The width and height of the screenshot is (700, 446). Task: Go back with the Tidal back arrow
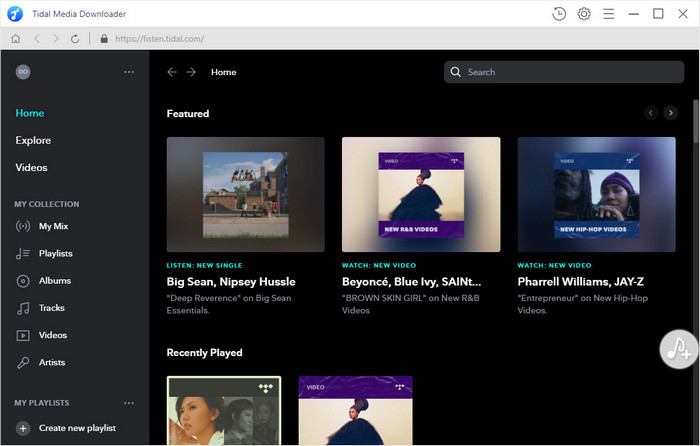pyautogui.click(x=172, y=72)
